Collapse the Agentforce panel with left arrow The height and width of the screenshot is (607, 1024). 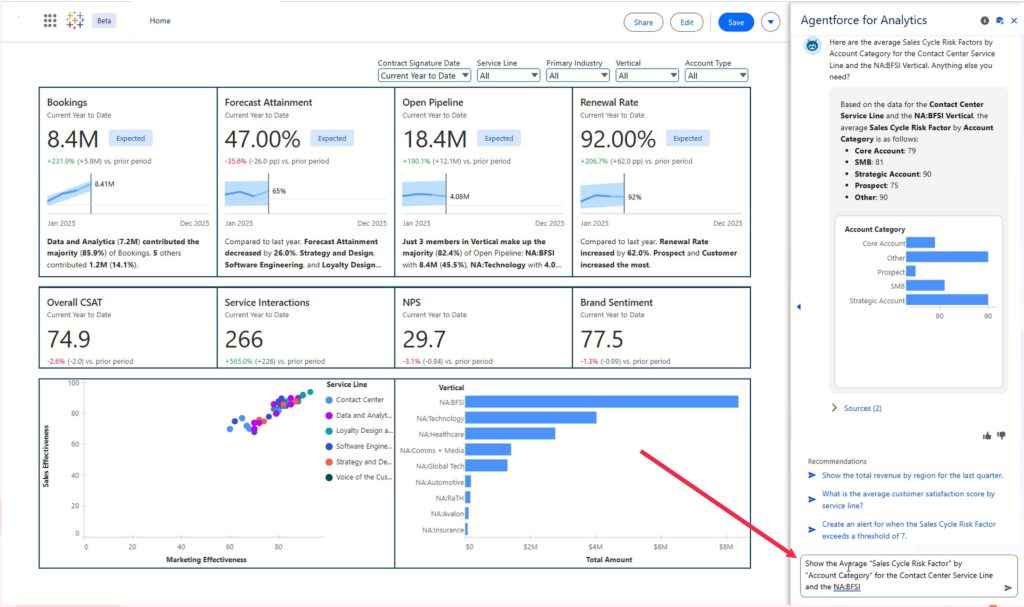coord(798,306)
